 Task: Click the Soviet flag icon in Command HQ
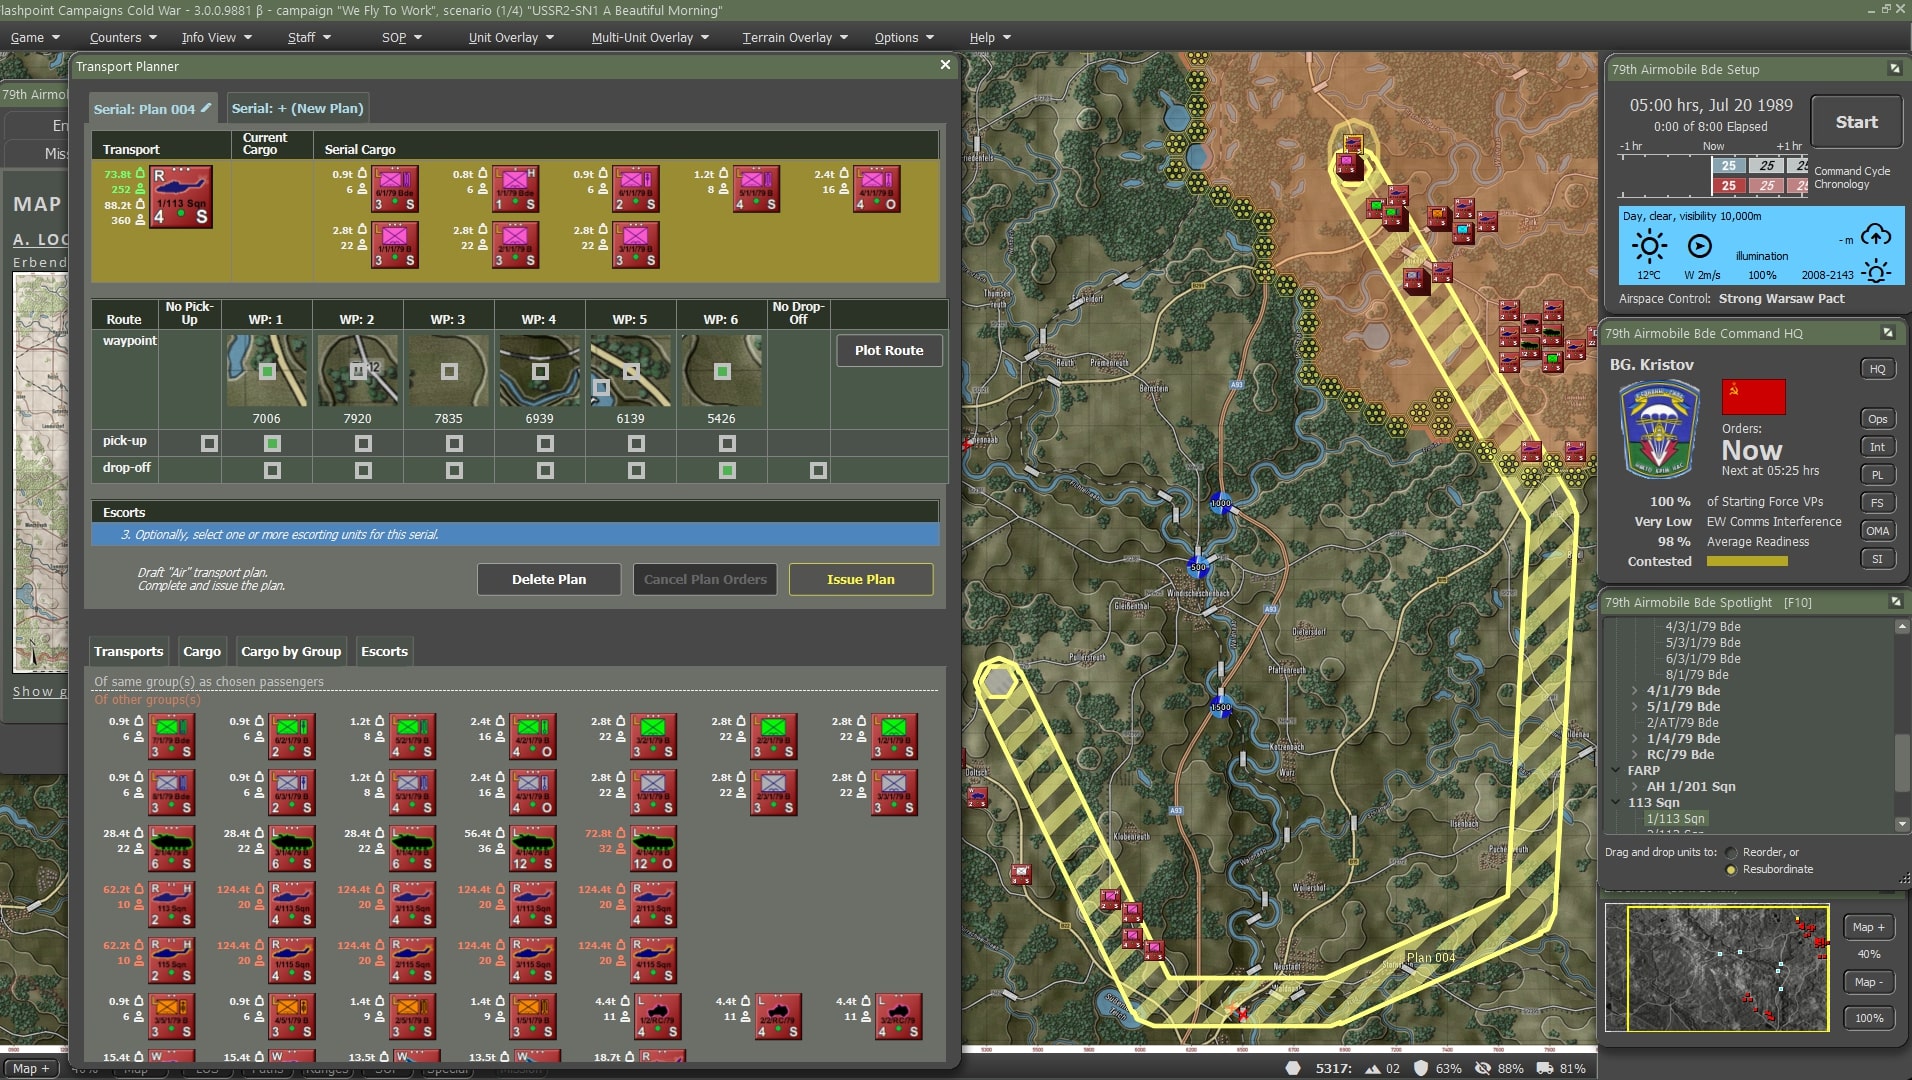pyautogui.click(x=1753, y=397)
